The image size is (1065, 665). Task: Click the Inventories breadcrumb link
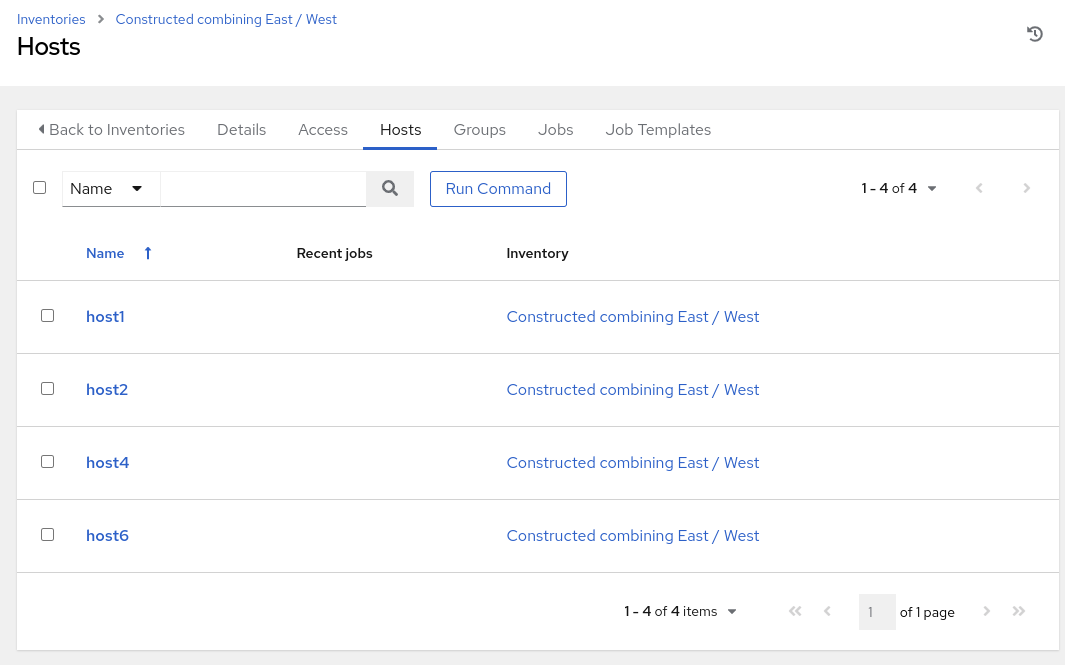pos(51,20)
